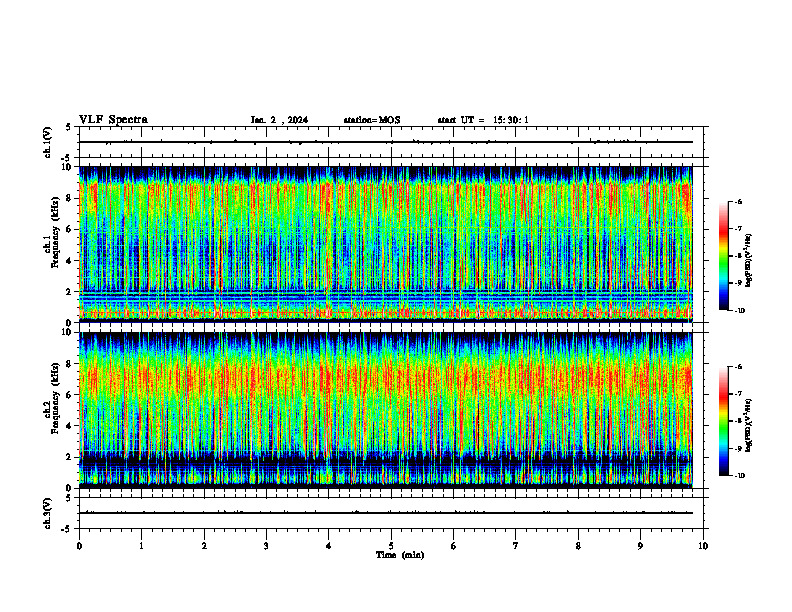This screenshot has width=792, height=612.
Task: Click the "station=MOS" header label
Action: click(372, 120)
